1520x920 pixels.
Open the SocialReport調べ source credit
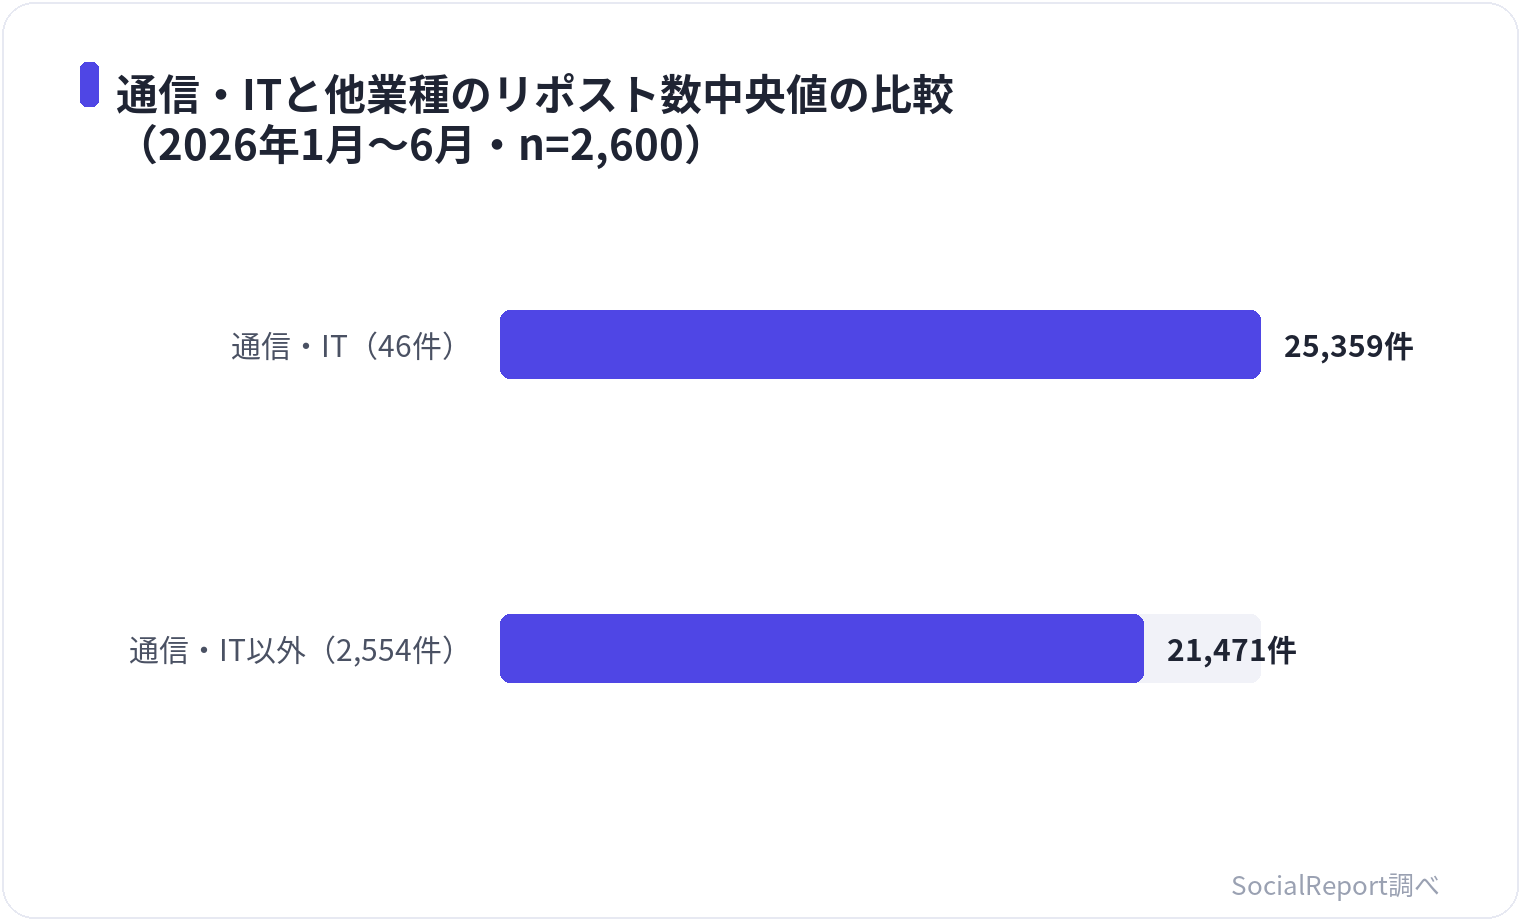point(1335,885)
